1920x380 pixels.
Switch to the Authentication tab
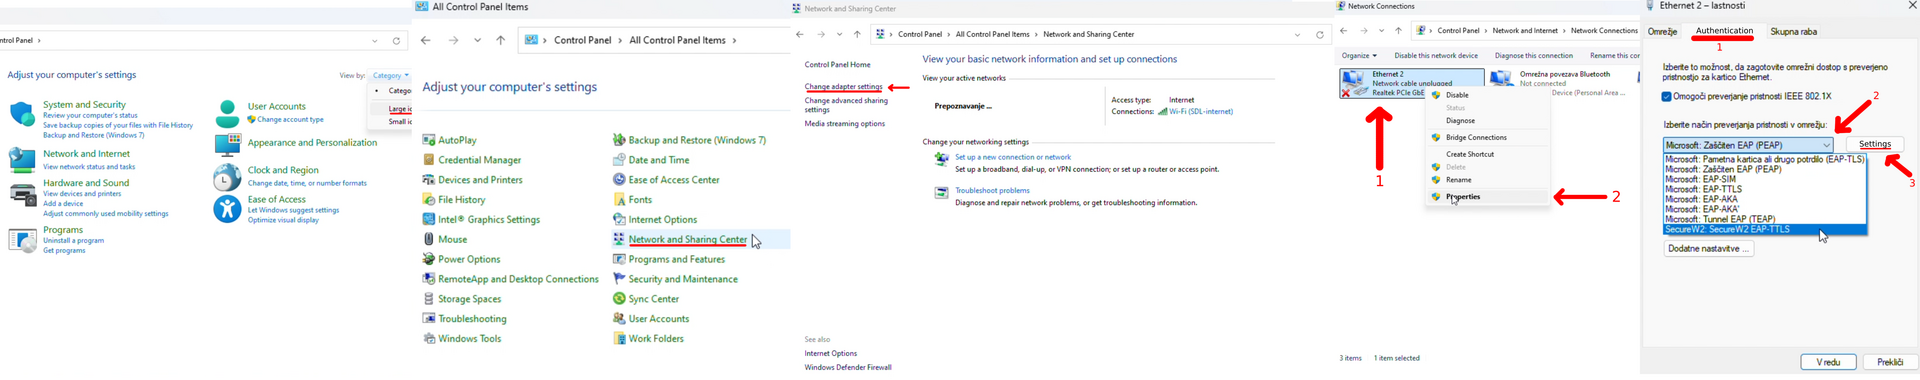pos(1724,31)
